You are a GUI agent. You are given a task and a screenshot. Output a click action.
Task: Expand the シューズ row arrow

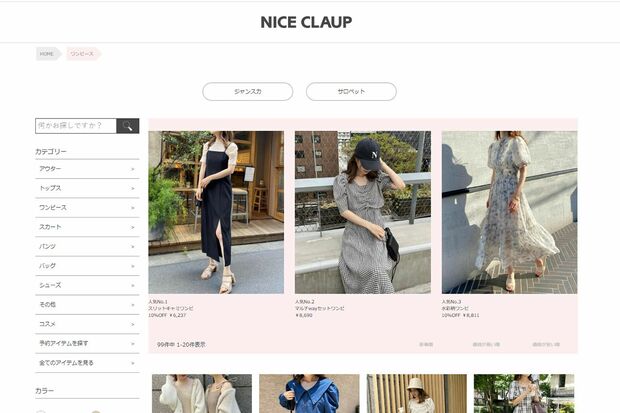point(133,286)
